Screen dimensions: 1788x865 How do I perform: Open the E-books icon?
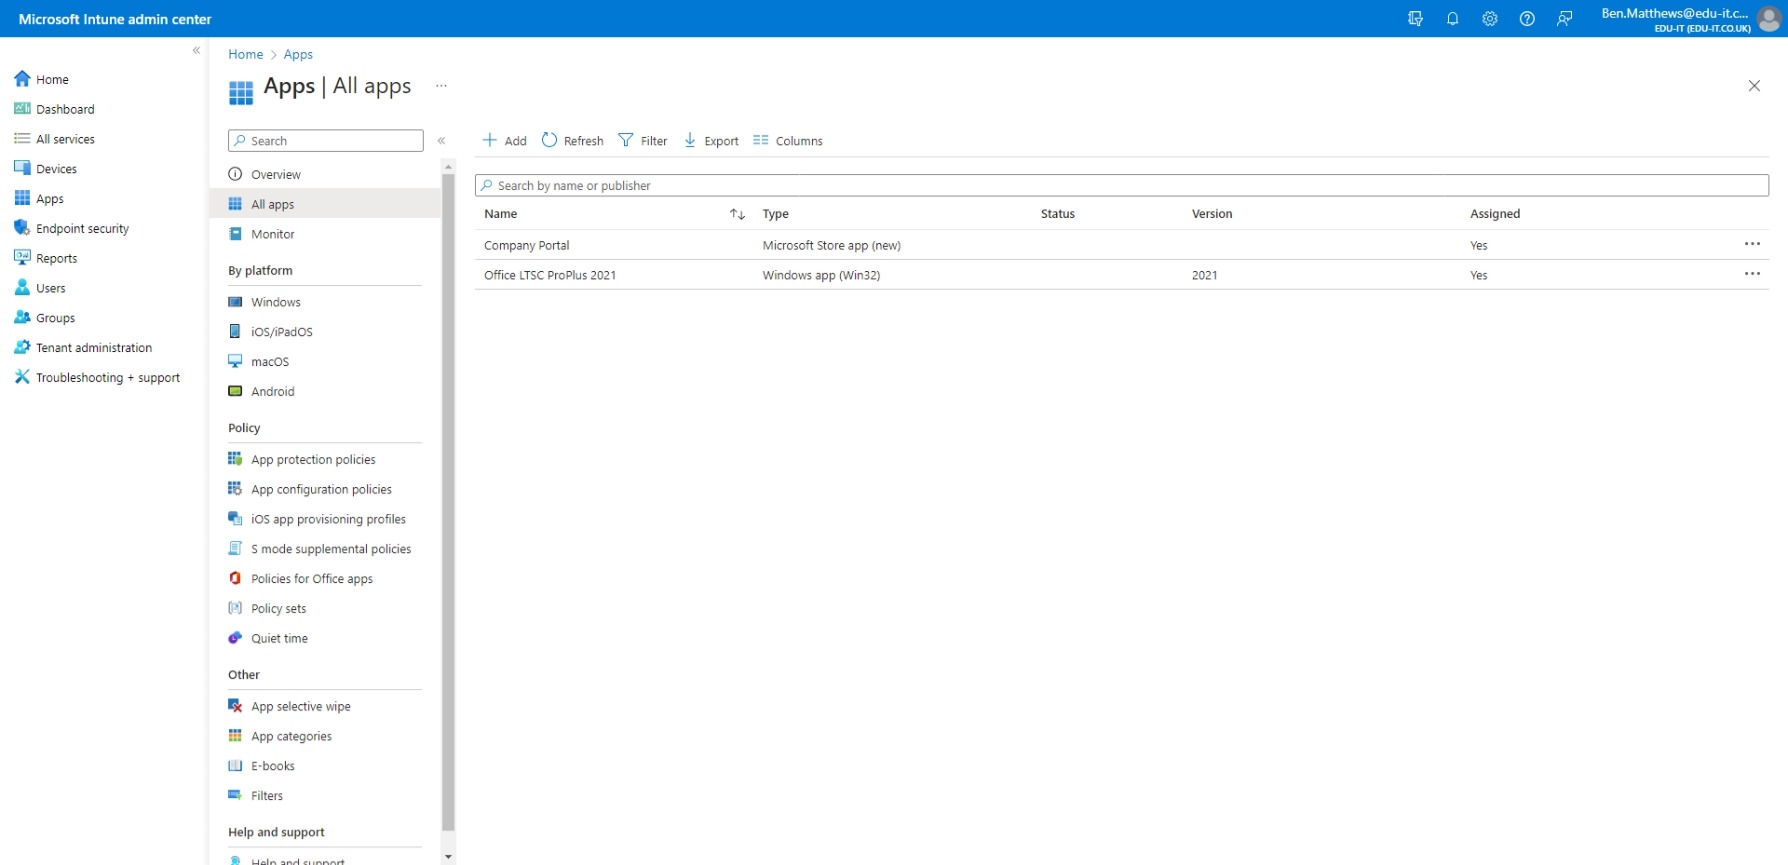(235, 766)
